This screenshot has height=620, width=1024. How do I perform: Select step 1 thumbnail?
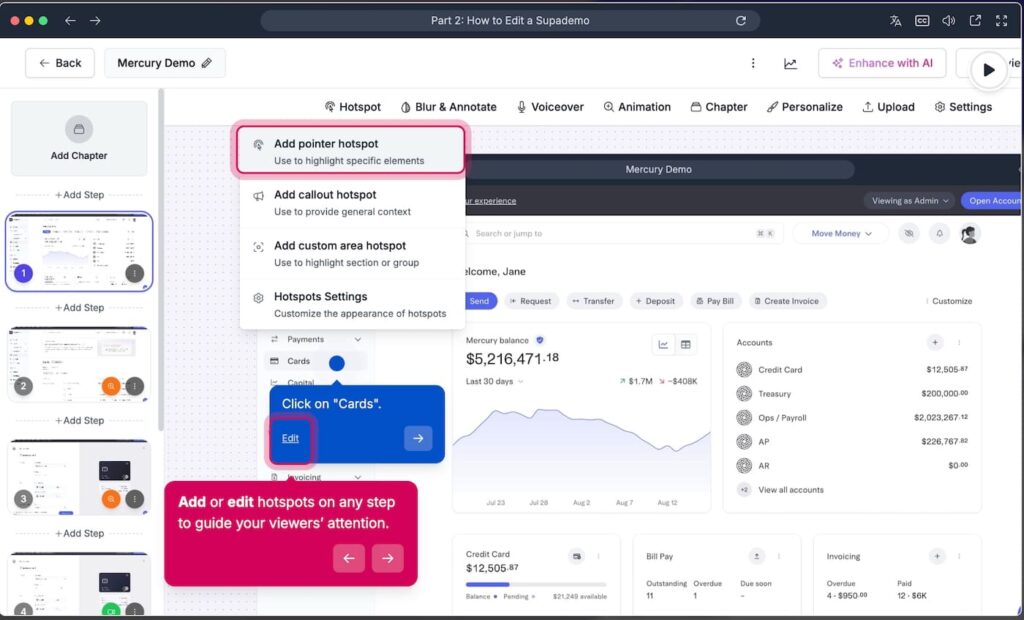coord(79,252)
